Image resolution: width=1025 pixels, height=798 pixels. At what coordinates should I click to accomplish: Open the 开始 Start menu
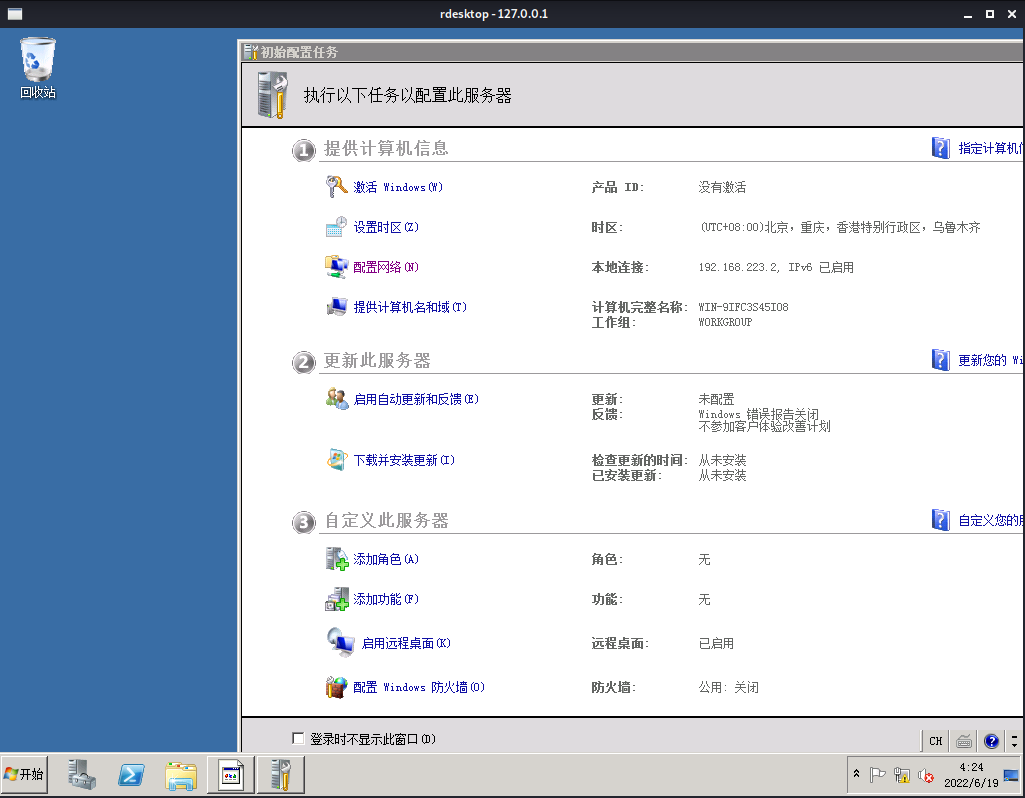24,774
